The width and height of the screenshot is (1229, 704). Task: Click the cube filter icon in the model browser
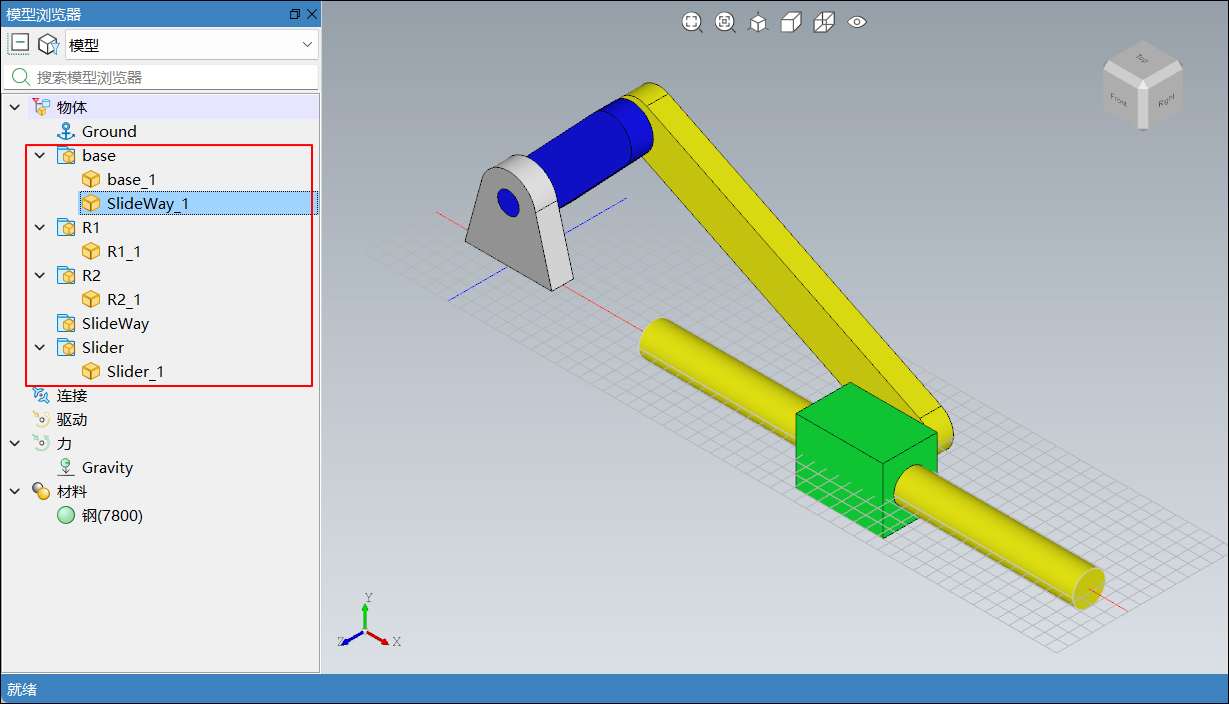click(48, 44)
